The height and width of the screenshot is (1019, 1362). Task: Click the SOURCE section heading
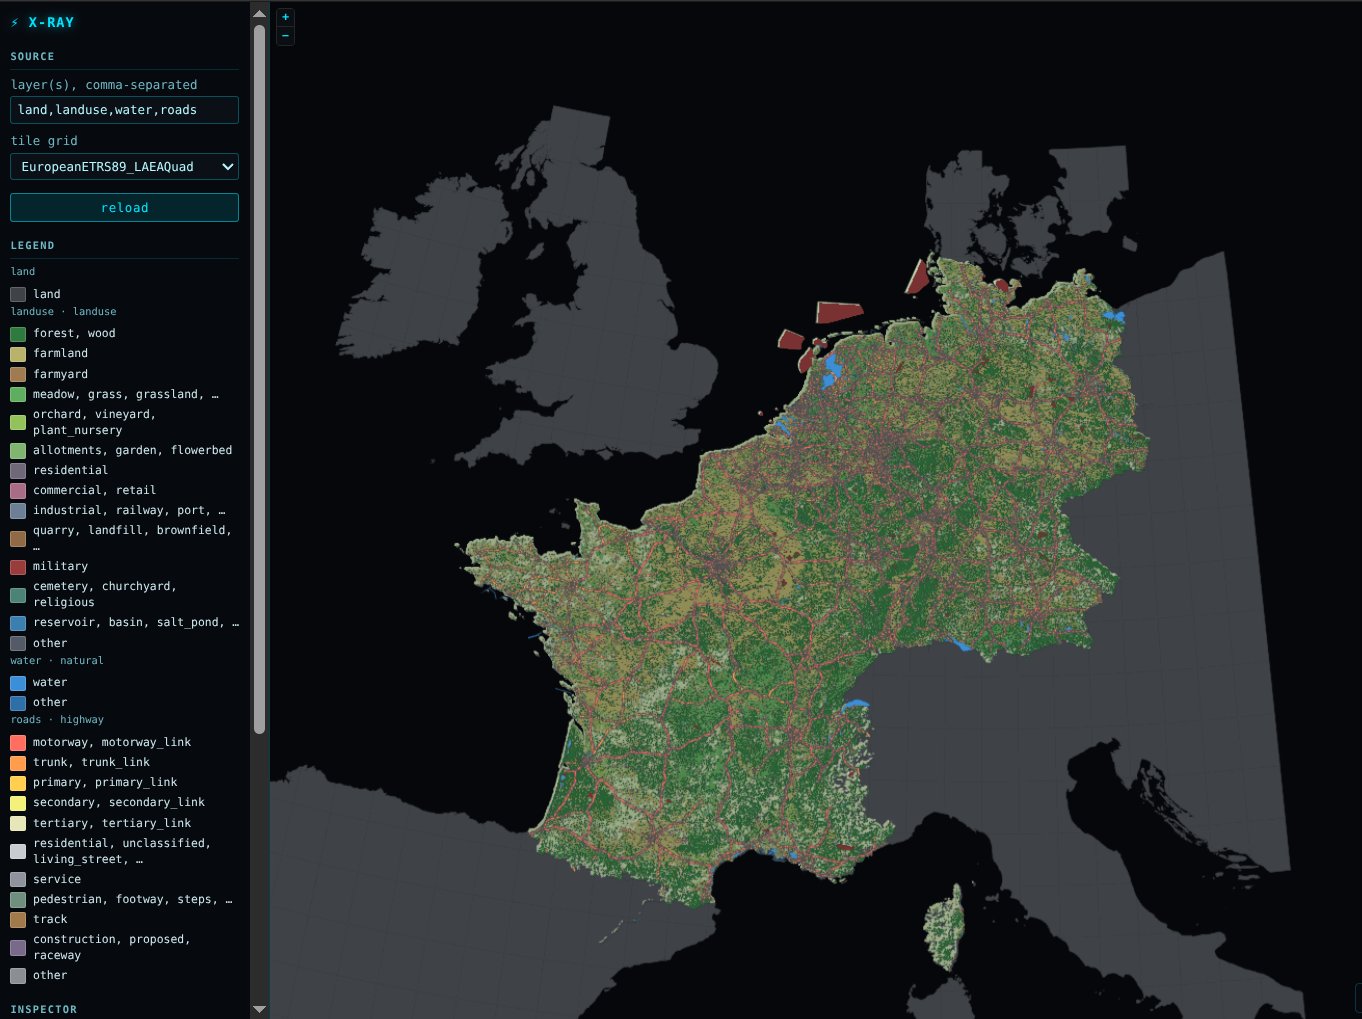(33, 57)
